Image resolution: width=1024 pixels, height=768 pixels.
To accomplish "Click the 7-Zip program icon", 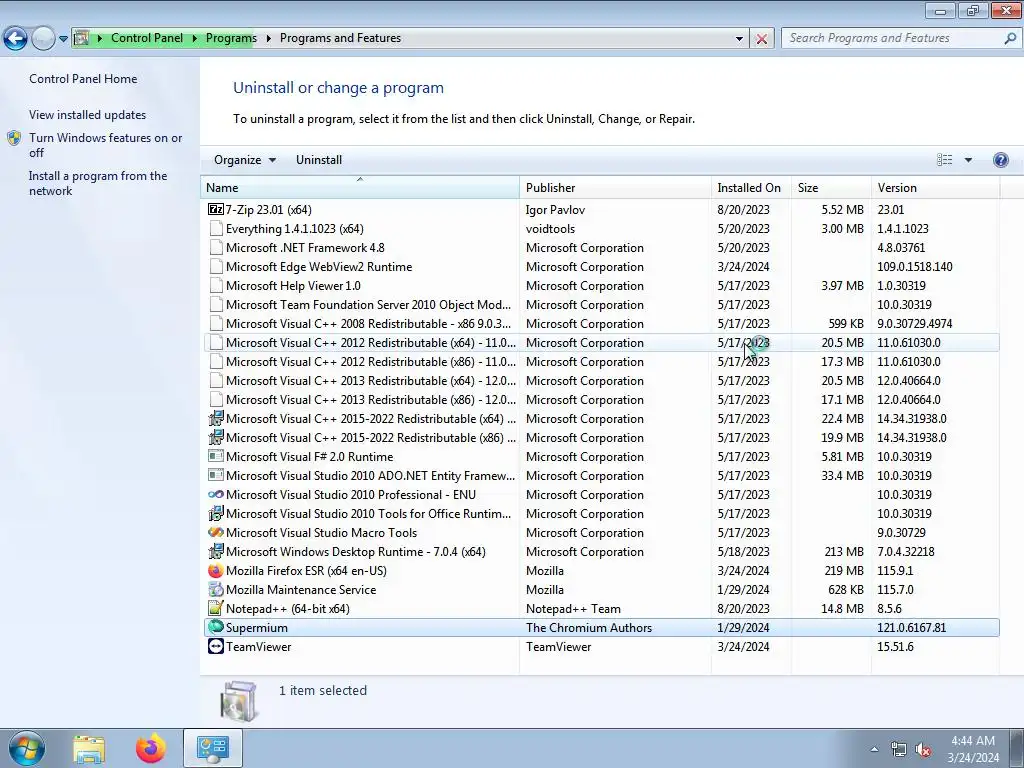I will (216, 209).
